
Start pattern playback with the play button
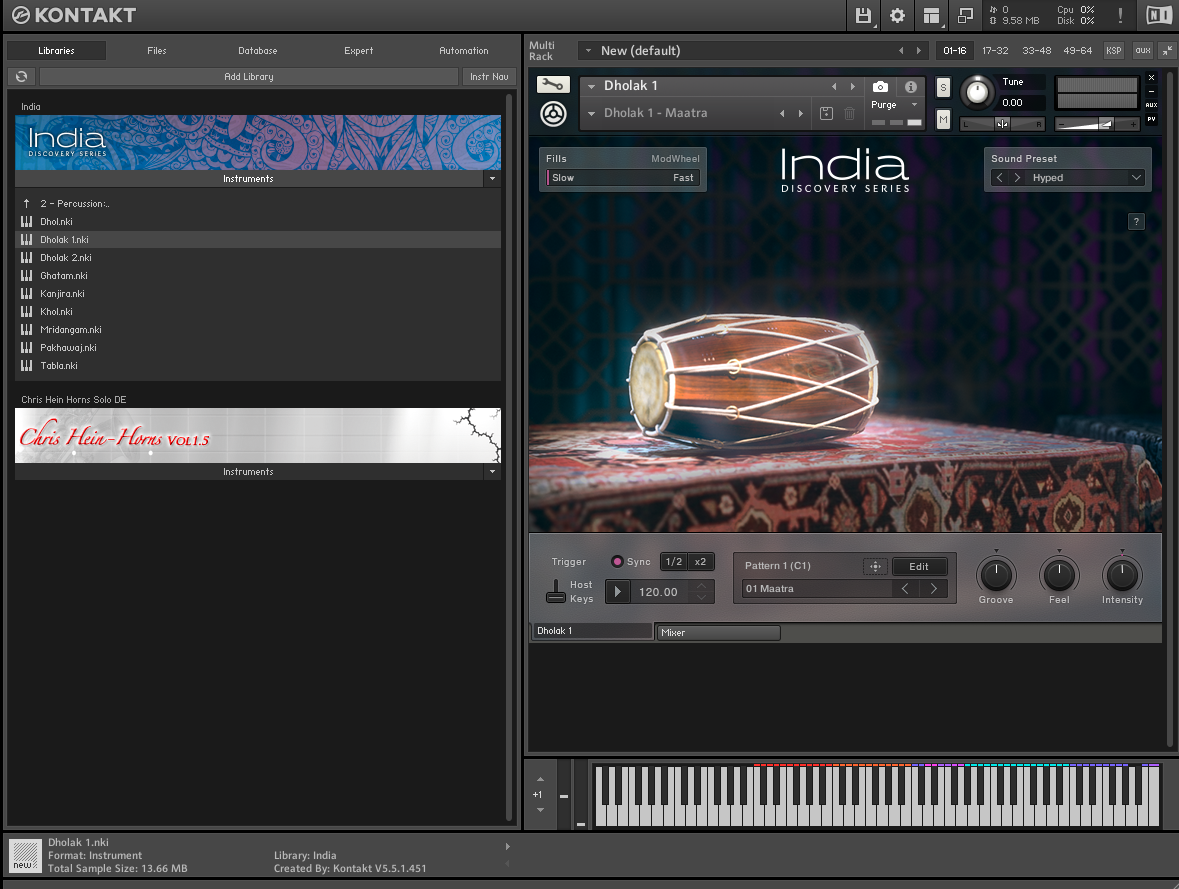coord(617,591)
